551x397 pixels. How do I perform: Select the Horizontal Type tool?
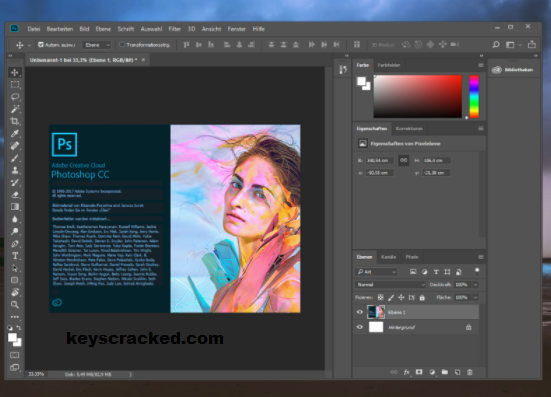(15, 256)
